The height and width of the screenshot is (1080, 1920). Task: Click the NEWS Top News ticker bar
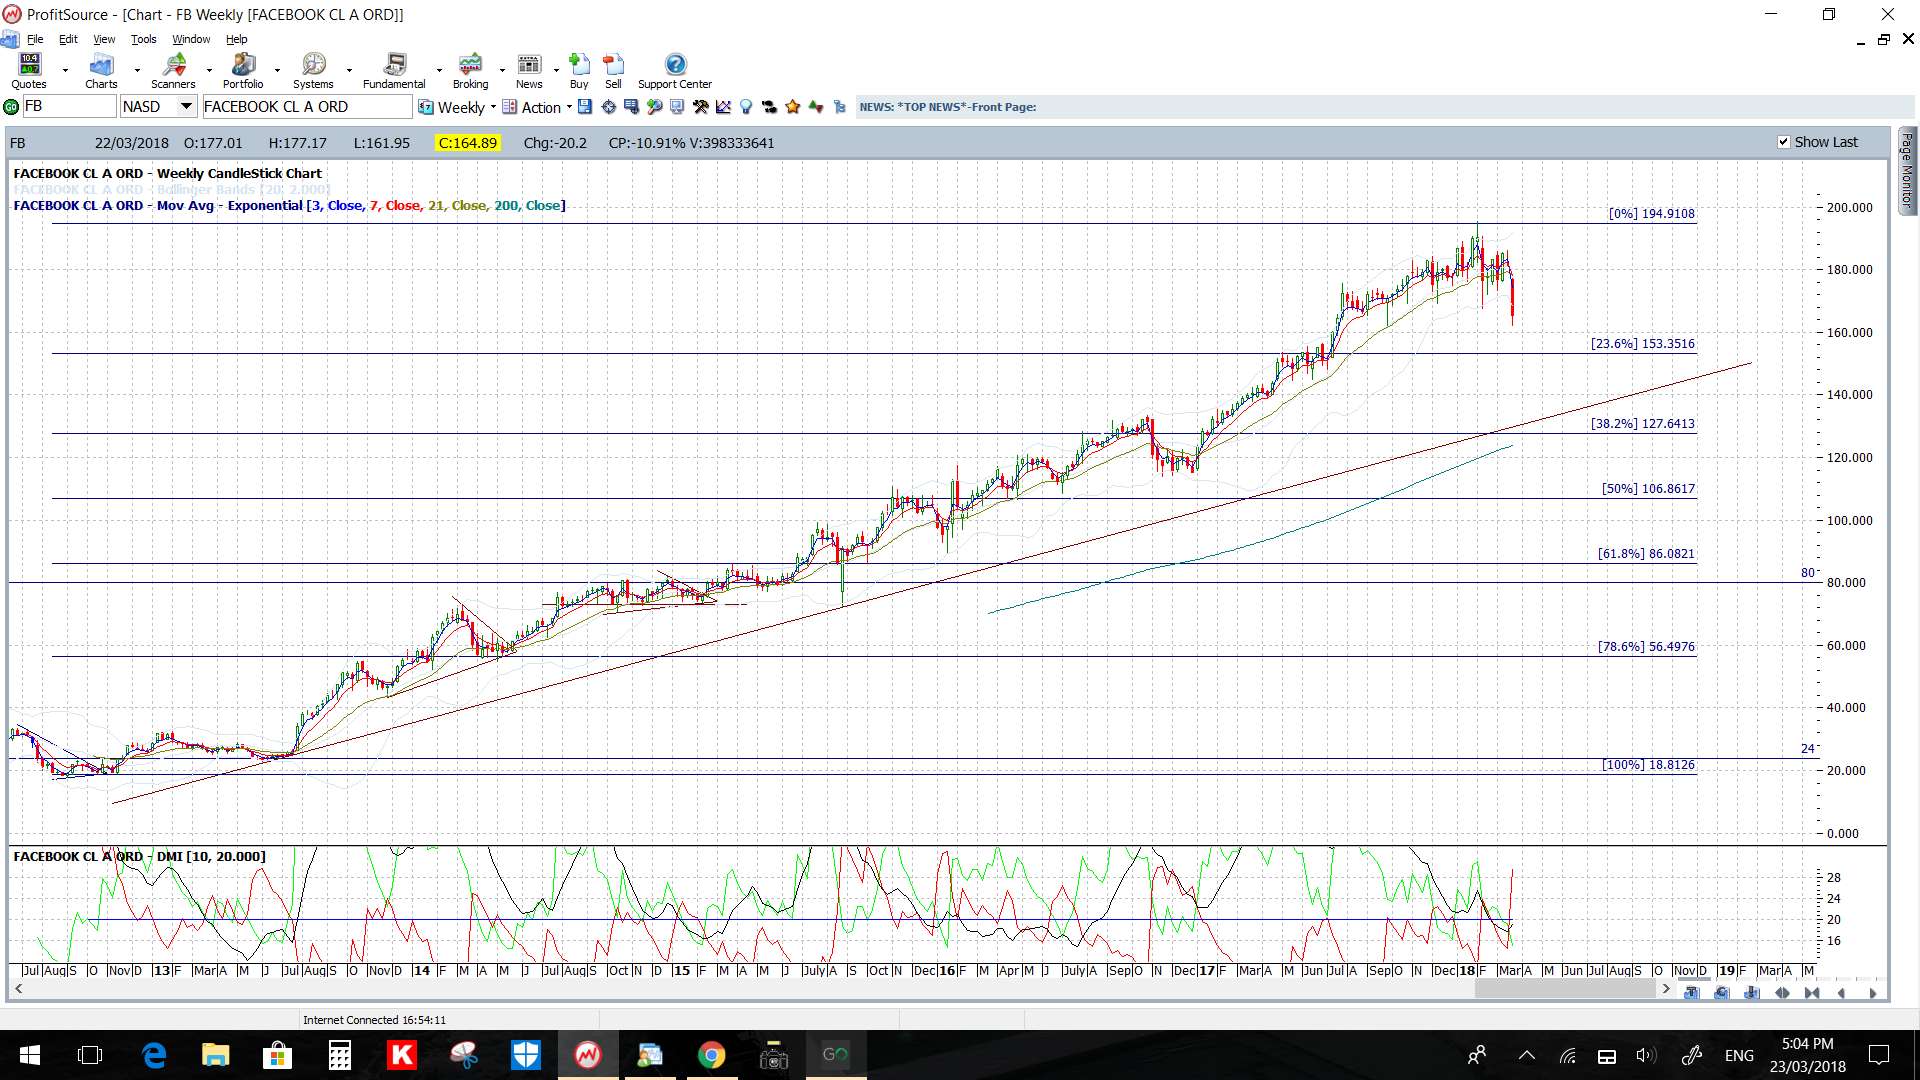(1384, 107)
